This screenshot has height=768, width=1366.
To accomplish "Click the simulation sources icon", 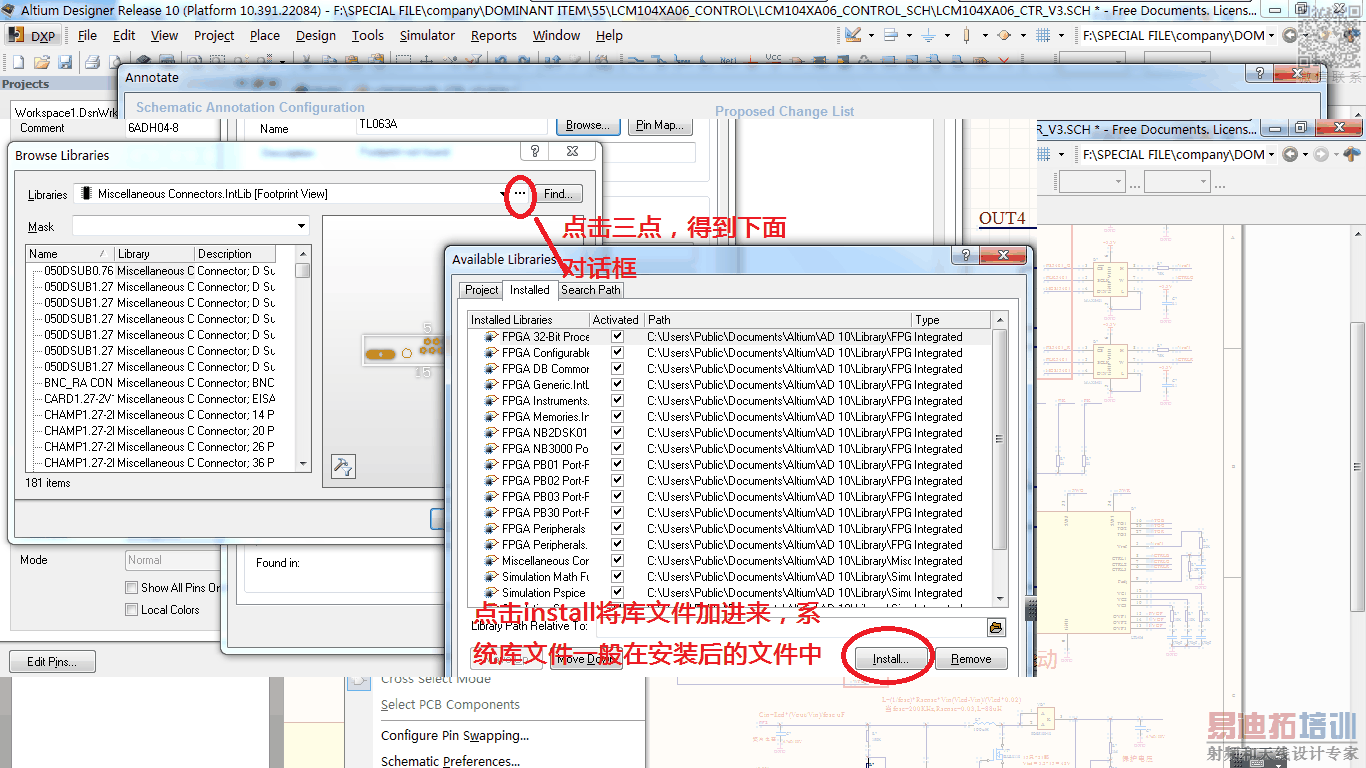I will (x=1004, y=35).
